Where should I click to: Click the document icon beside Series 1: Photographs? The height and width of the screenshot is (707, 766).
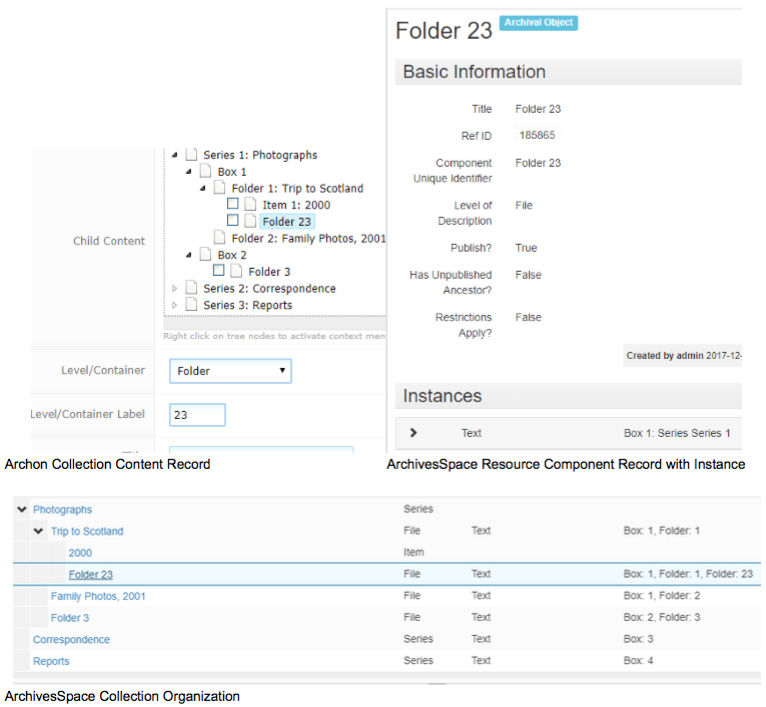[191, 155]
